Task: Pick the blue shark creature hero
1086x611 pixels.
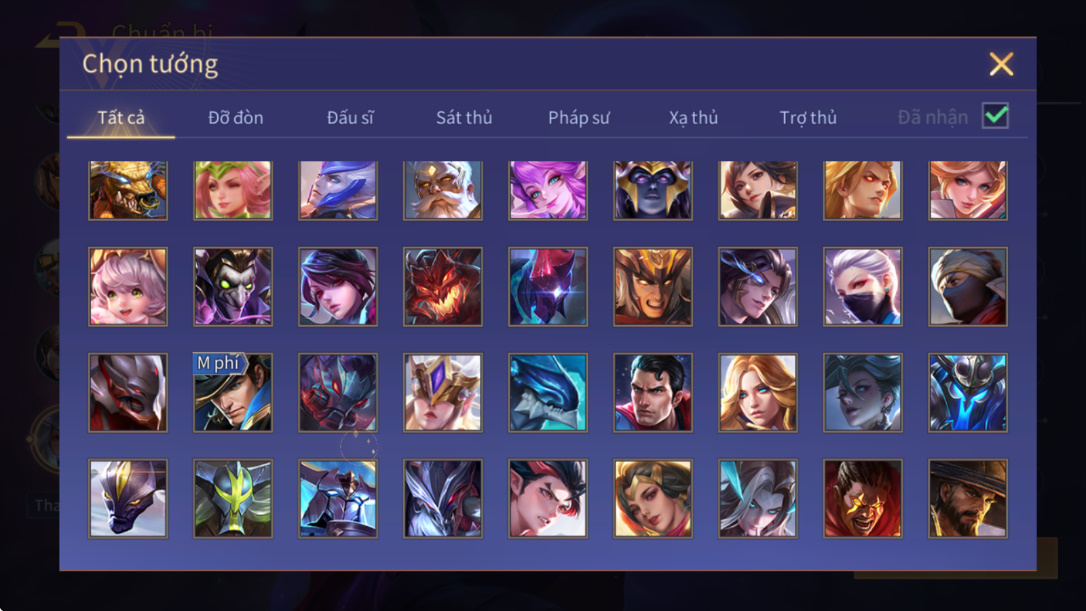Action: pos(547,393)
